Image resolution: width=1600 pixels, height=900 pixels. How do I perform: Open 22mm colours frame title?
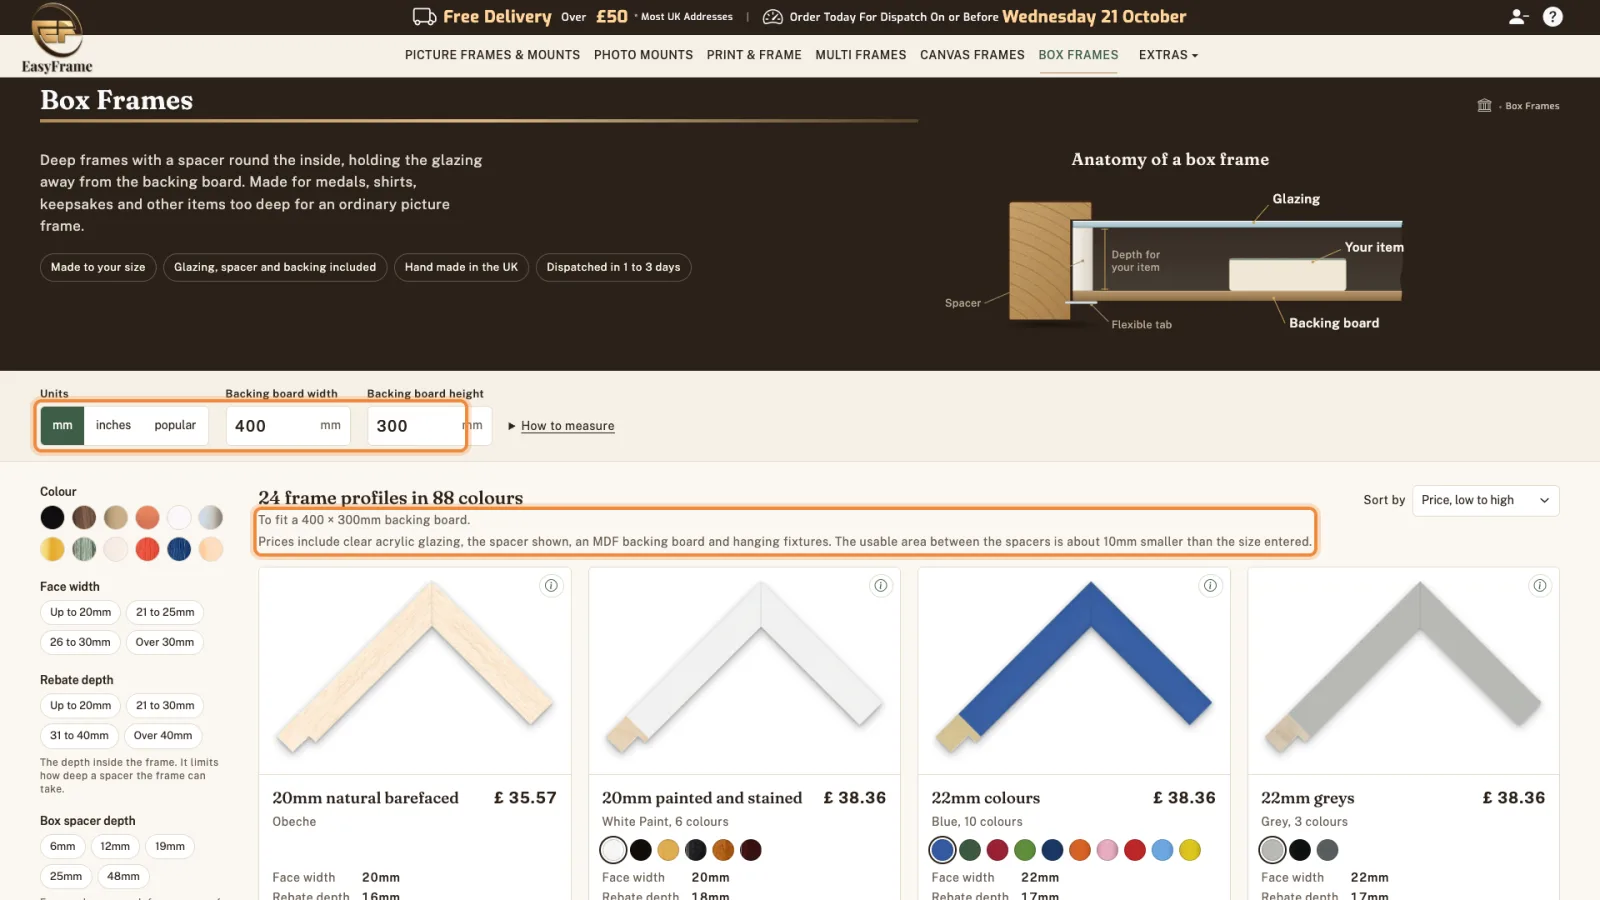coord(985,798)
